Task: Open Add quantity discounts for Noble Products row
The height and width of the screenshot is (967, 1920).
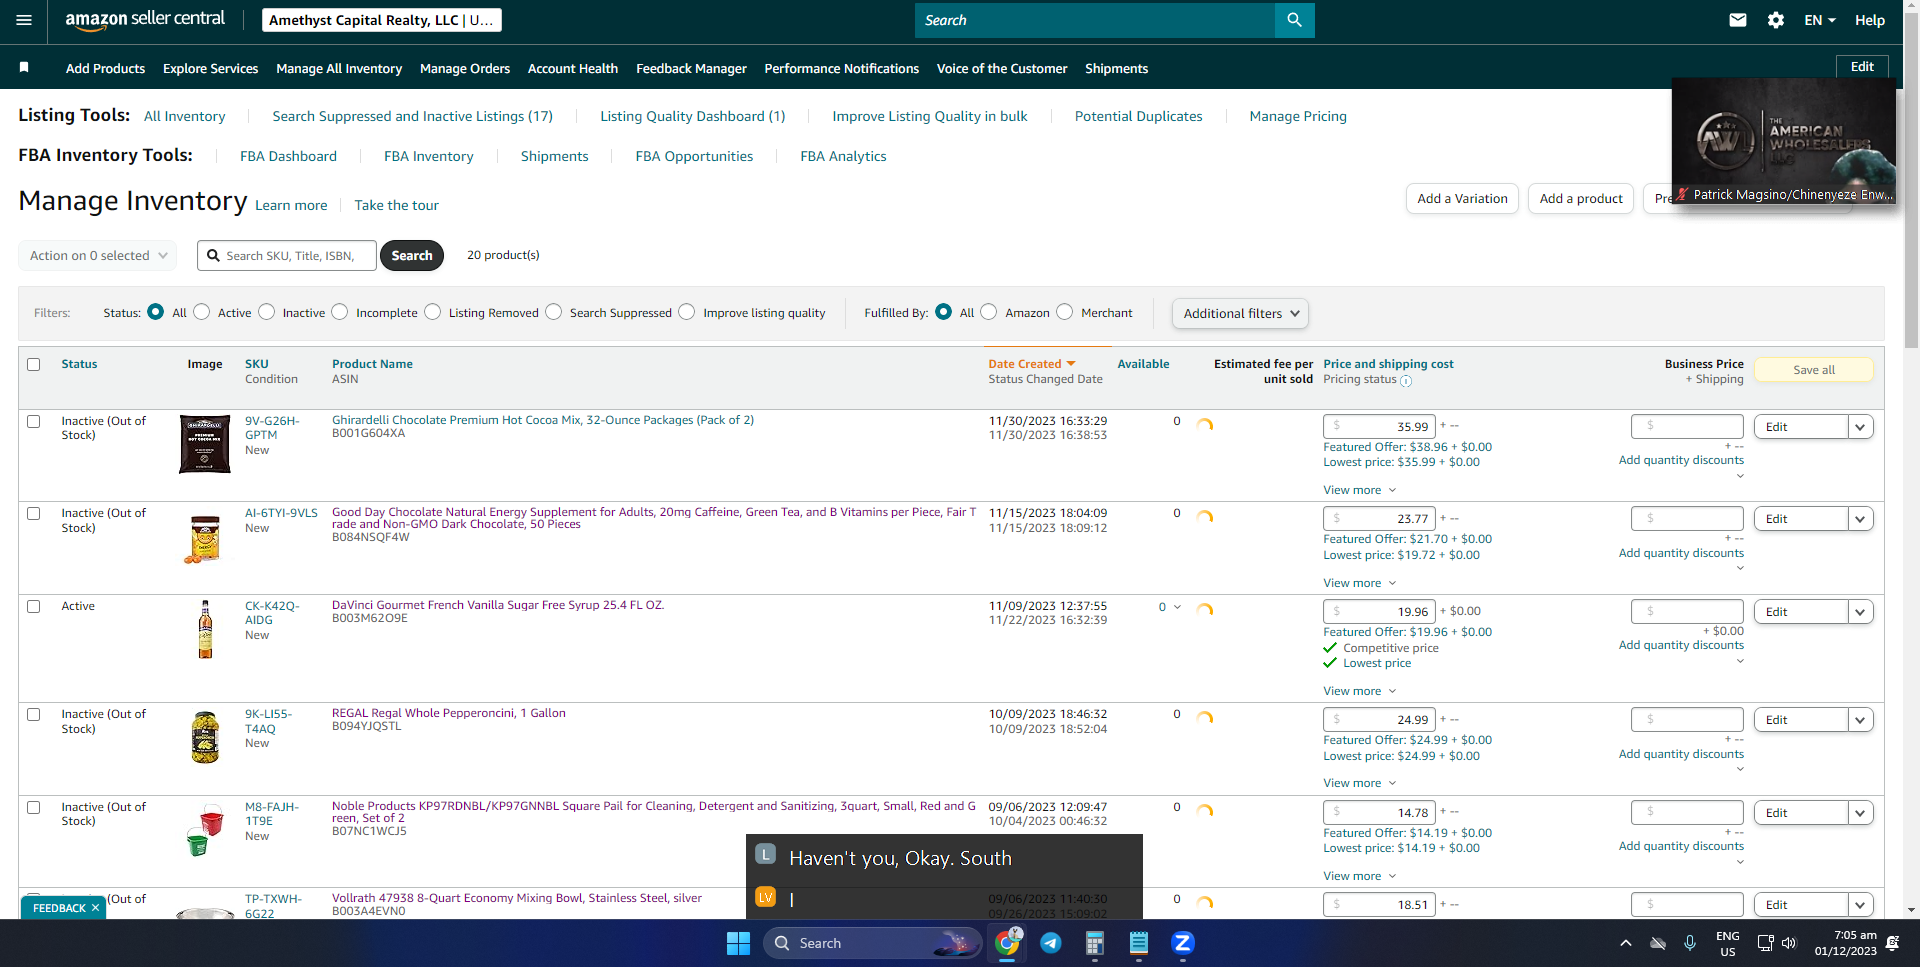Action: [x=1681, y=846]
